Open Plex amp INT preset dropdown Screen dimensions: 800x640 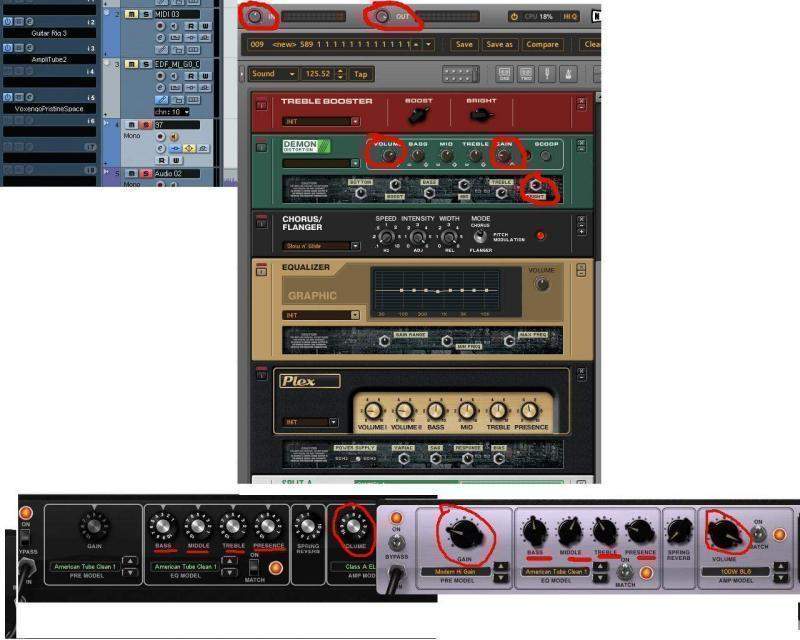pos(333,422)
